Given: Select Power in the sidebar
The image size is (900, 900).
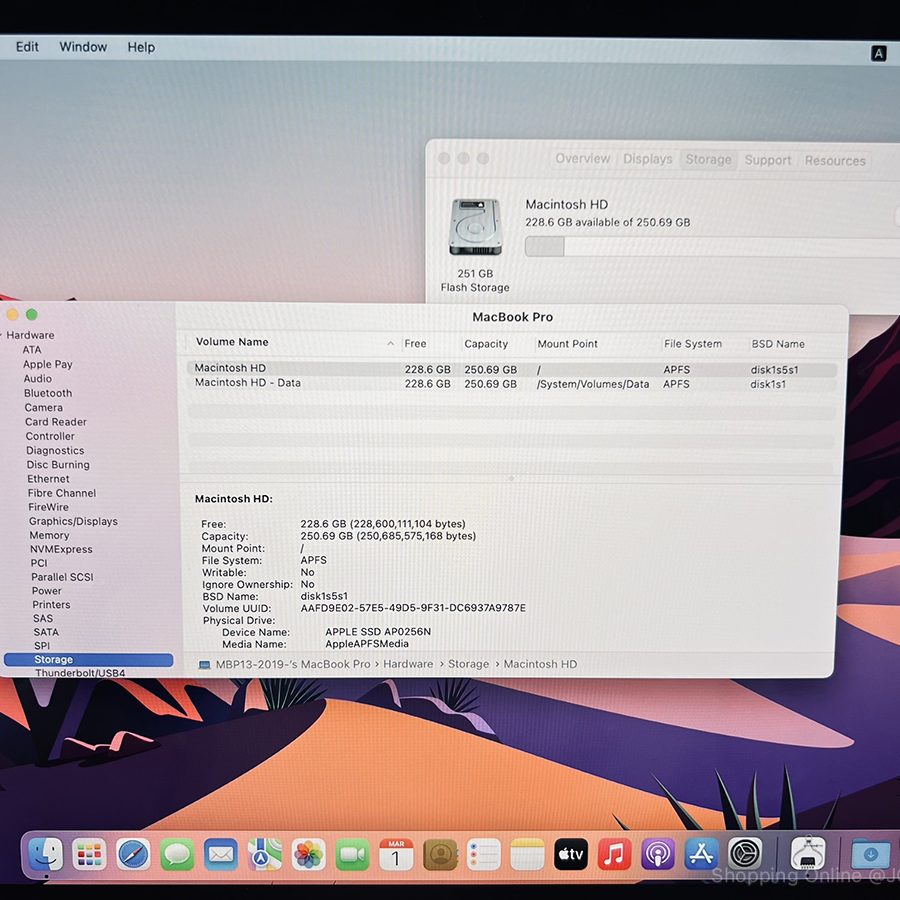Looking at the screenshot, I should [46, 591].
